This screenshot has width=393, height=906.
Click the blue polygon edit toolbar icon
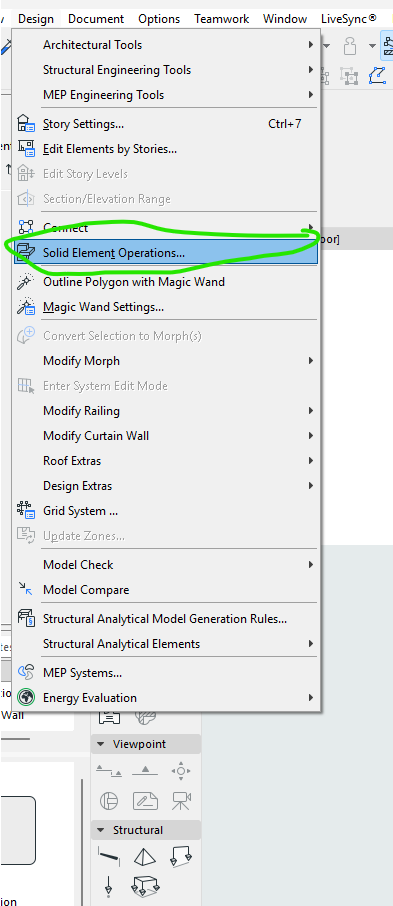tap(377, 75)
